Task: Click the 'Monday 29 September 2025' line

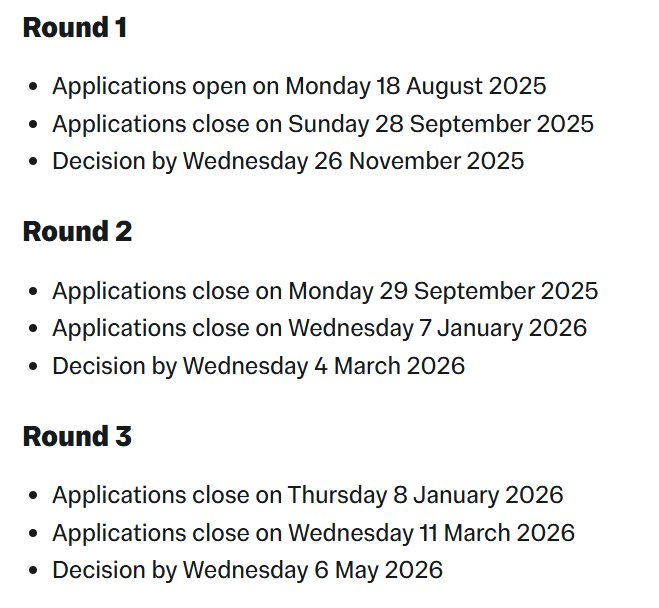Action: coord(325,292)
